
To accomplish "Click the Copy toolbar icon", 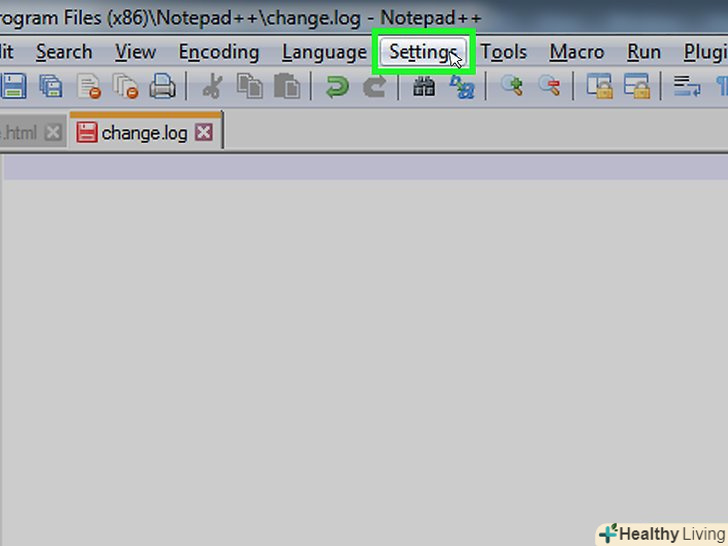I will pos(249,86).
